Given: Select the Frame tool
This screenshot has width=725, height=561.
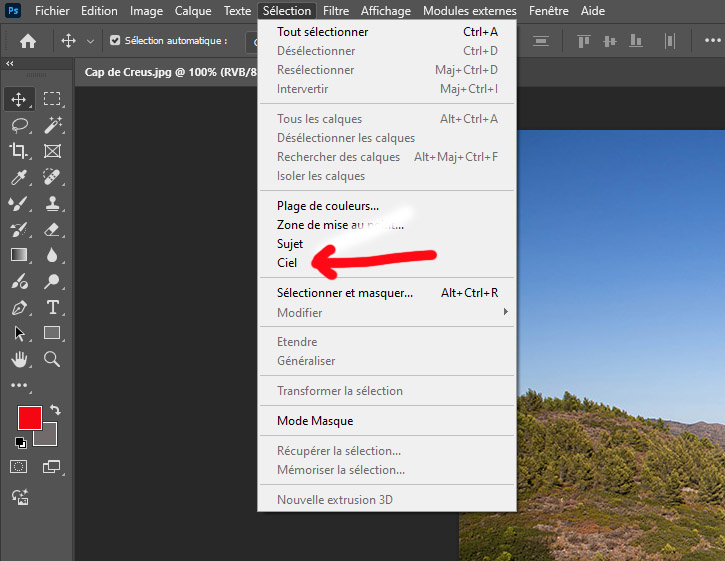Looking at the screenshot, I should click(52, 151).
